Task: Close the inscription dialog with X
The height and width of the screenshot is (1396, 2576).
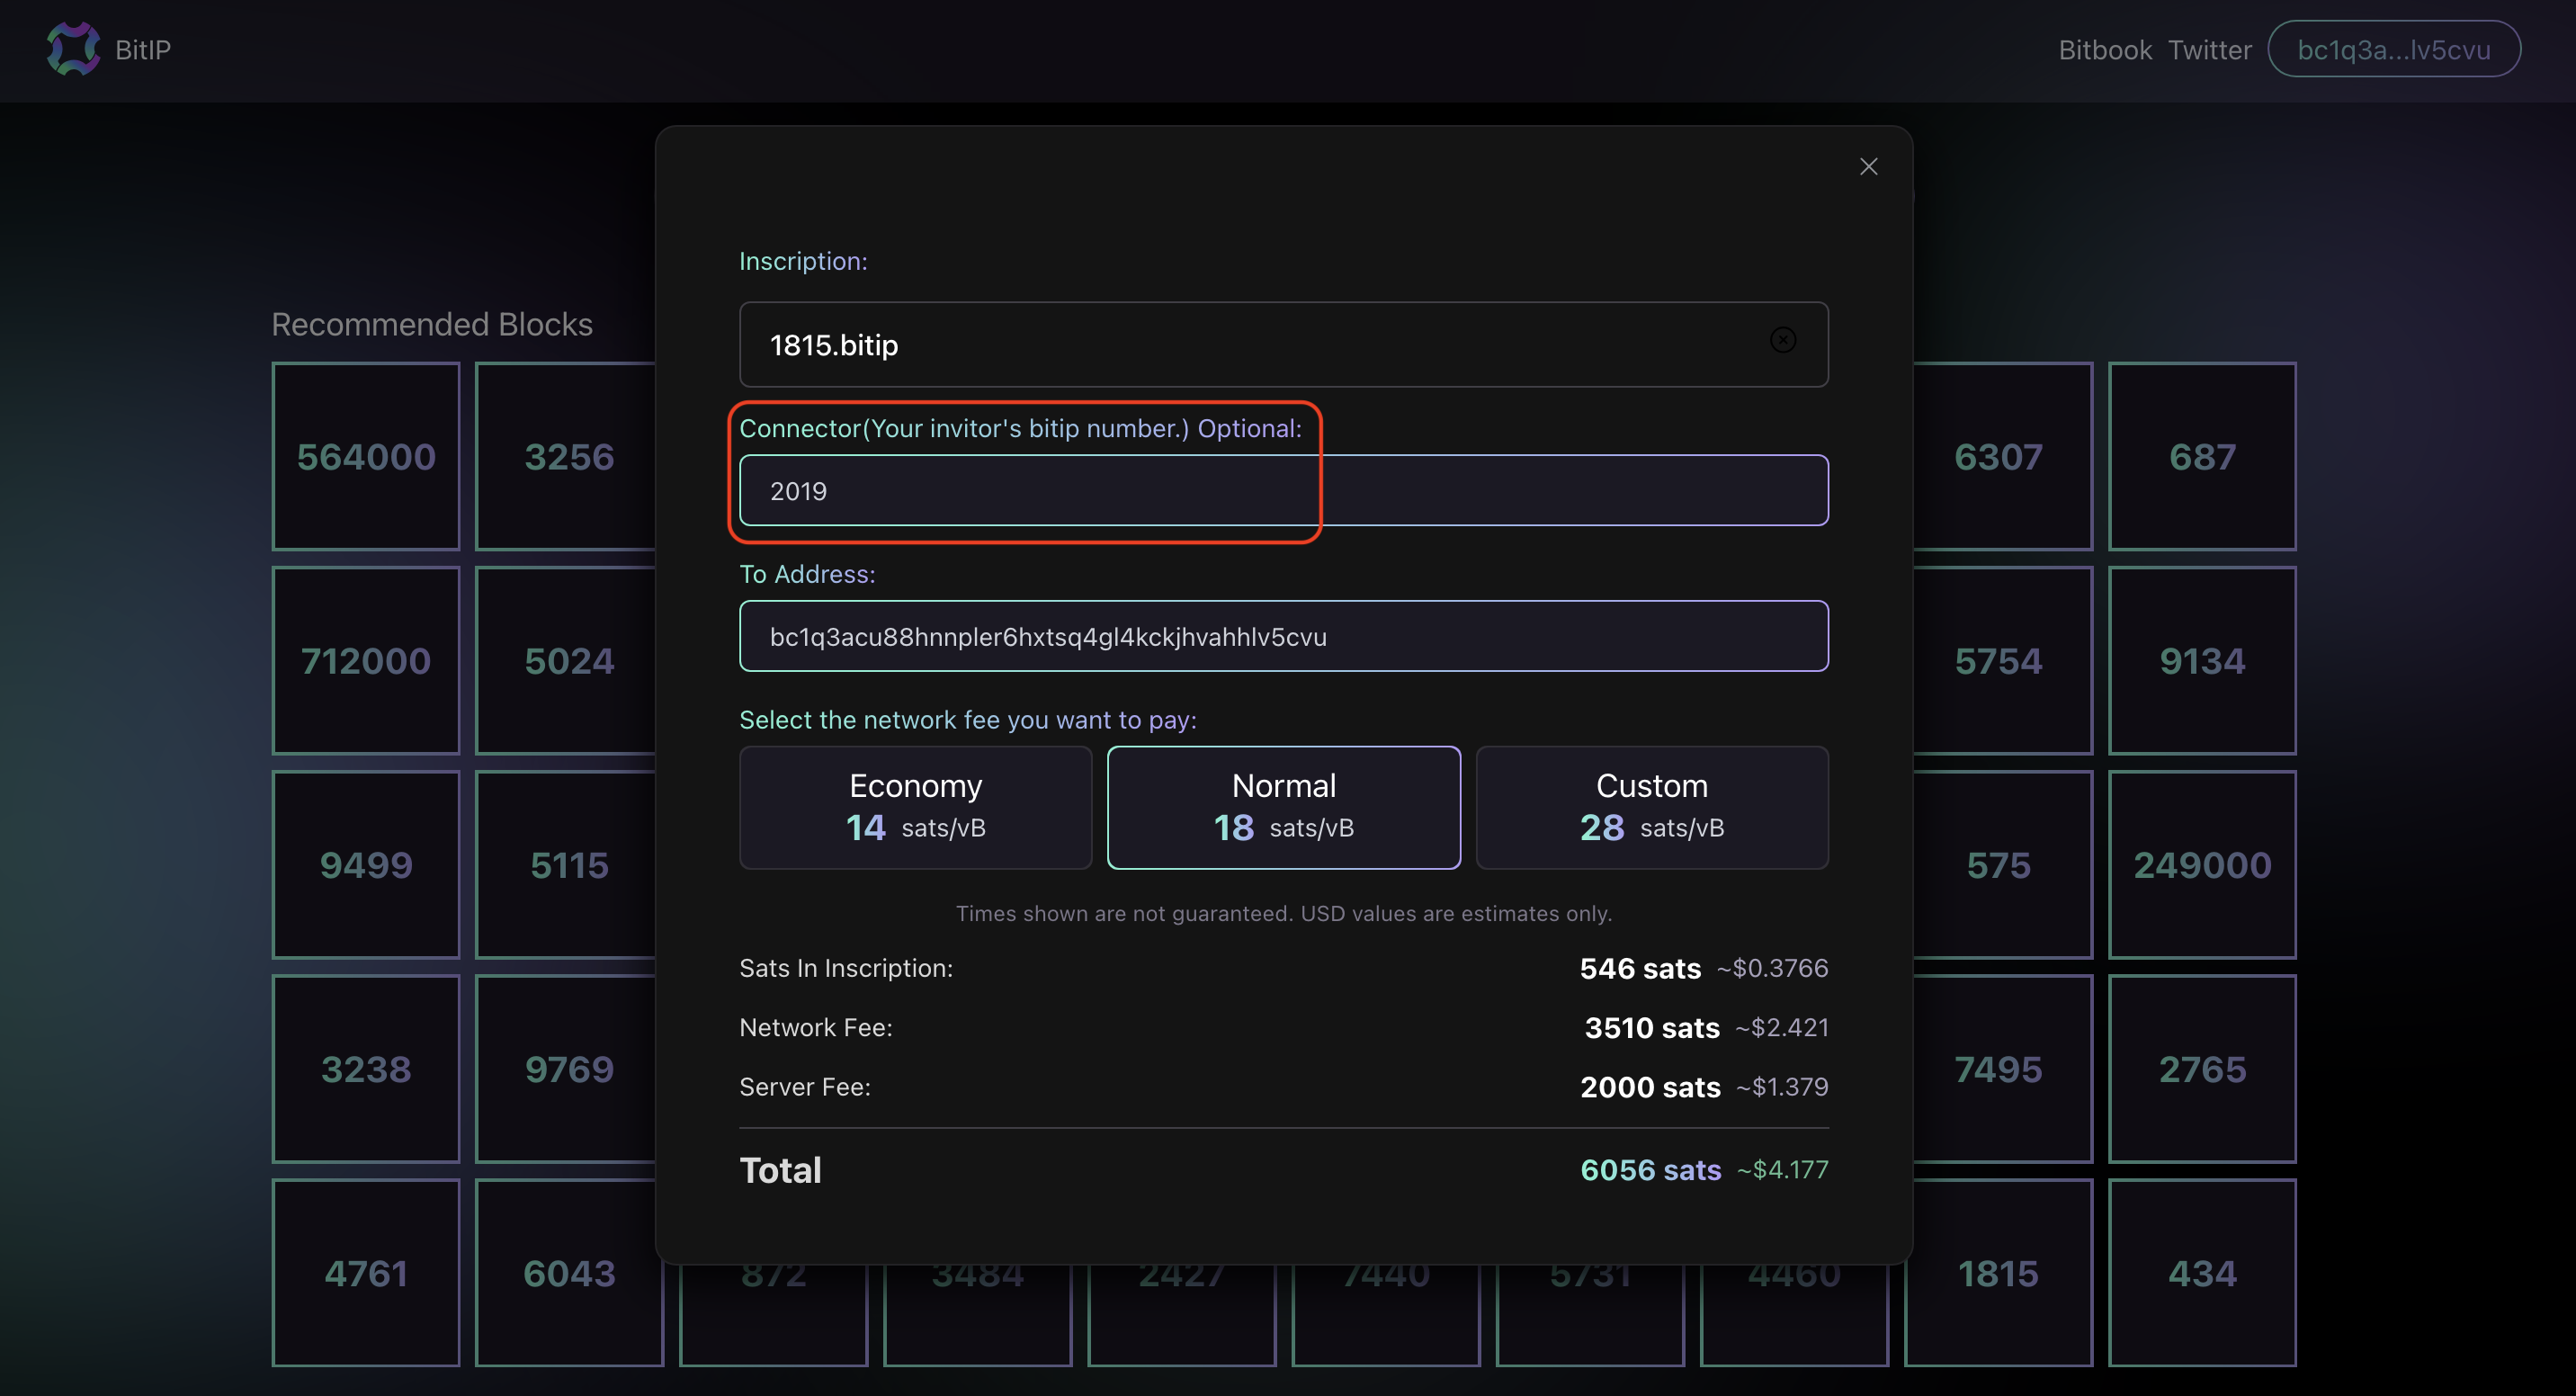Action: pos(1868,167)
